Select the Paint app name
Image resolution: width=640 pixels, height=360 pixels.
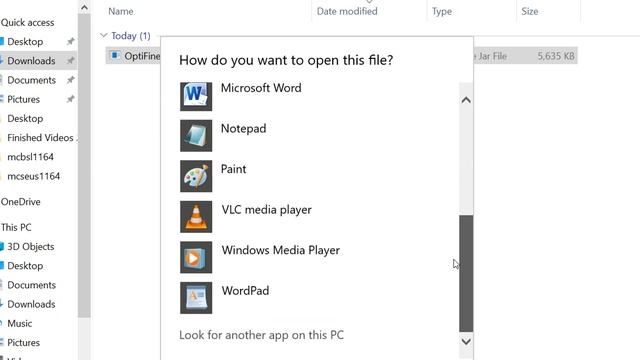(233, 169)
